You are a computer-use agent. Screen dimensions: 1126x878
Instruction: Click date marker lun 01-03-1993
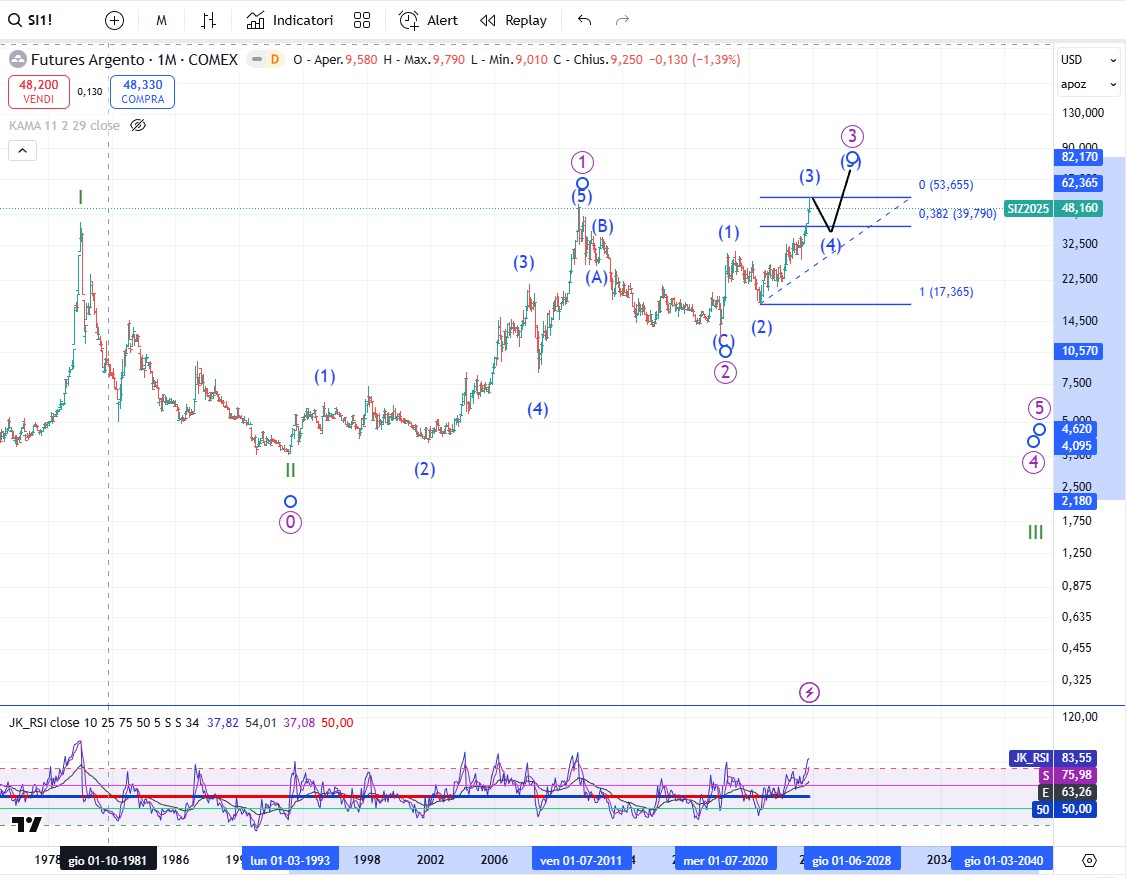(290, 860)
